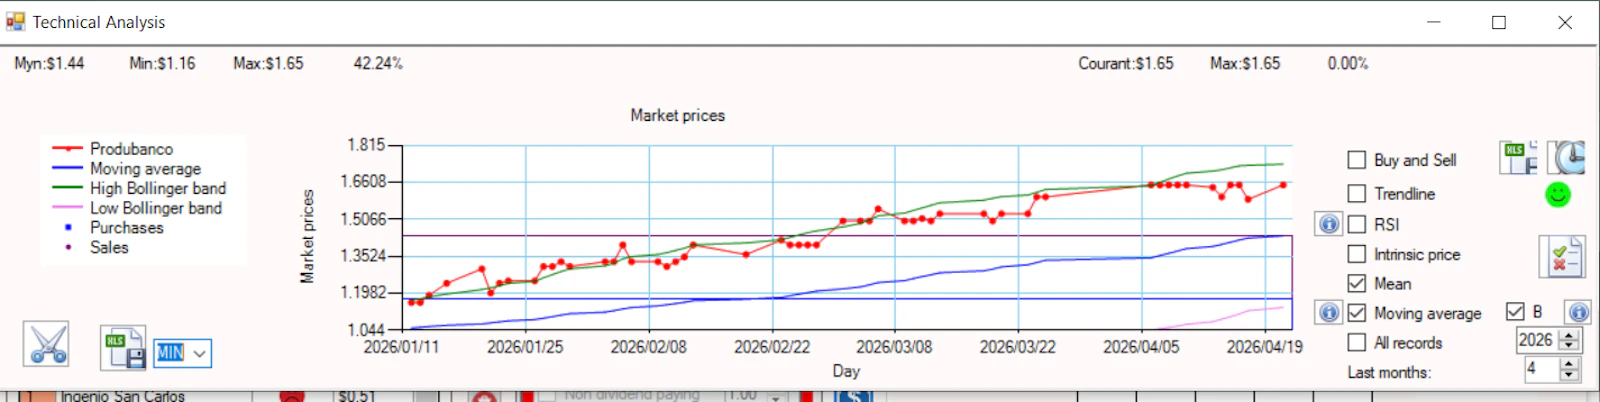Check the Intrinsic price option

click(1356, 254)
